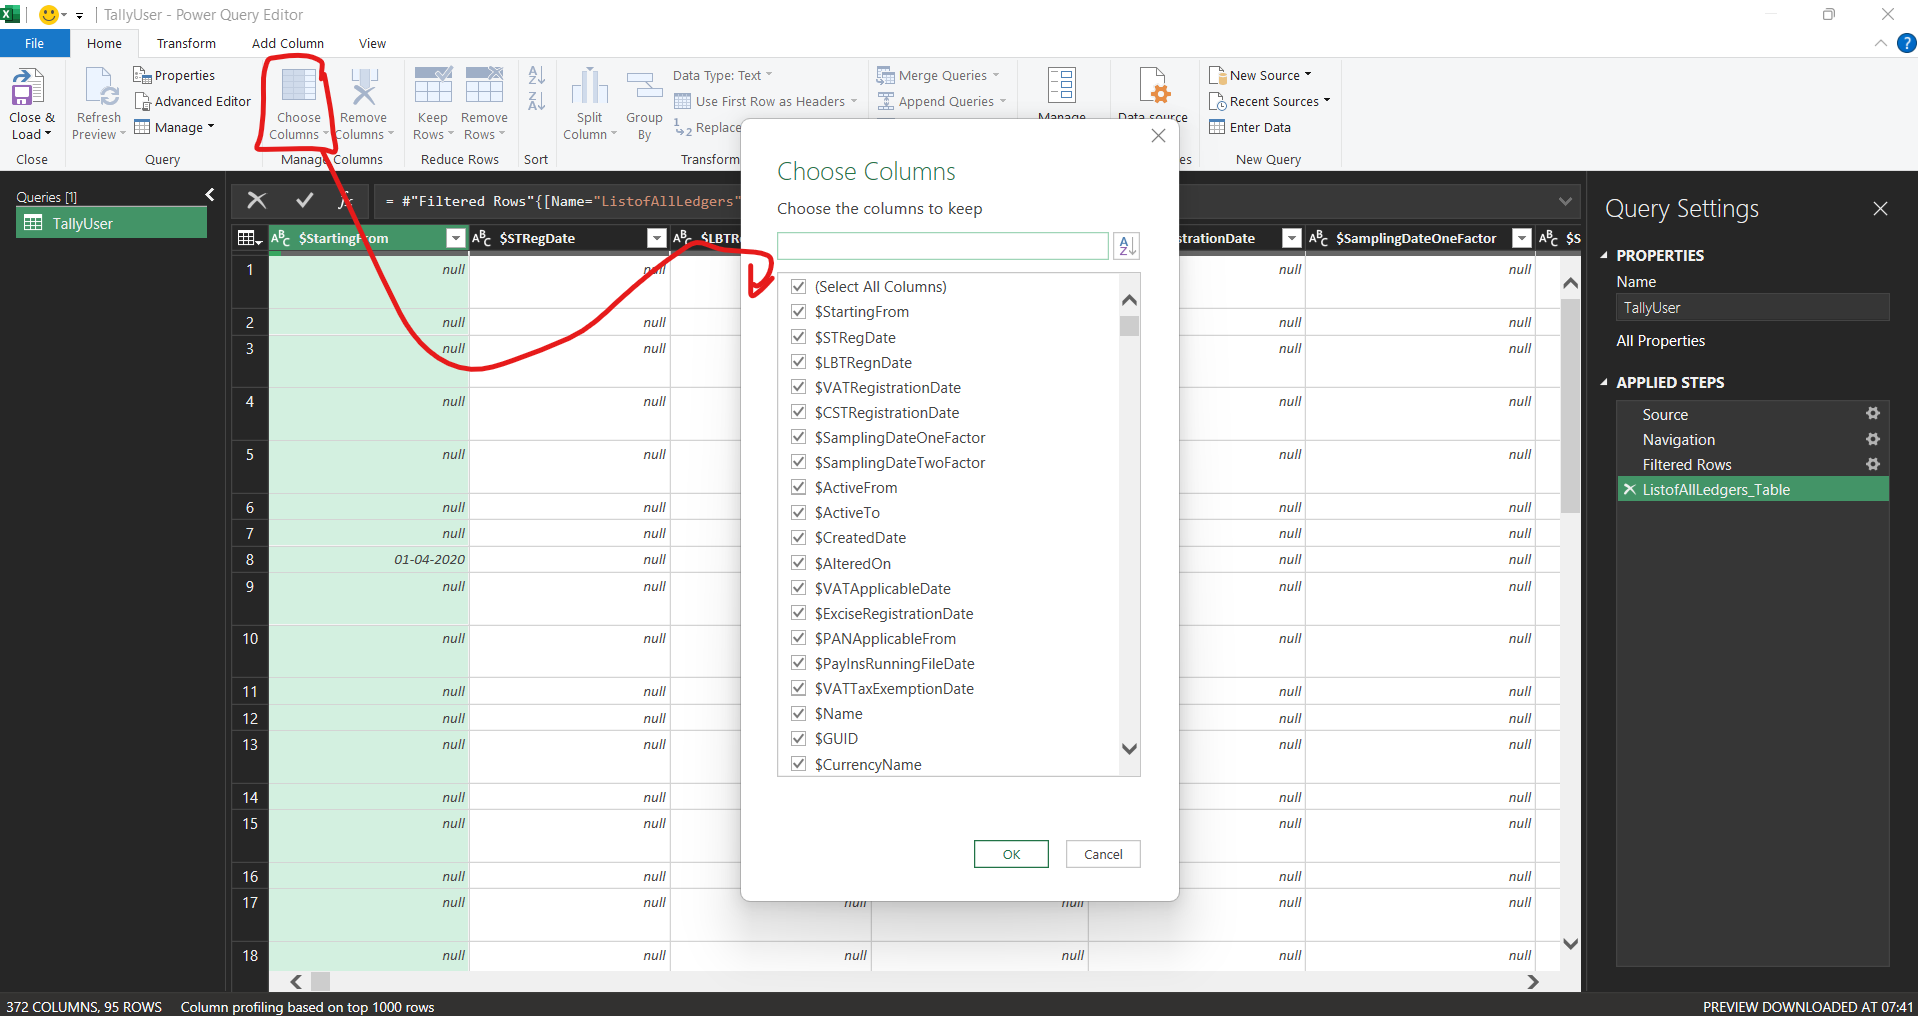Click the Refresh Preview icon
The height and width of the screenshot is (1016, 1918).
tap(100, 89)
